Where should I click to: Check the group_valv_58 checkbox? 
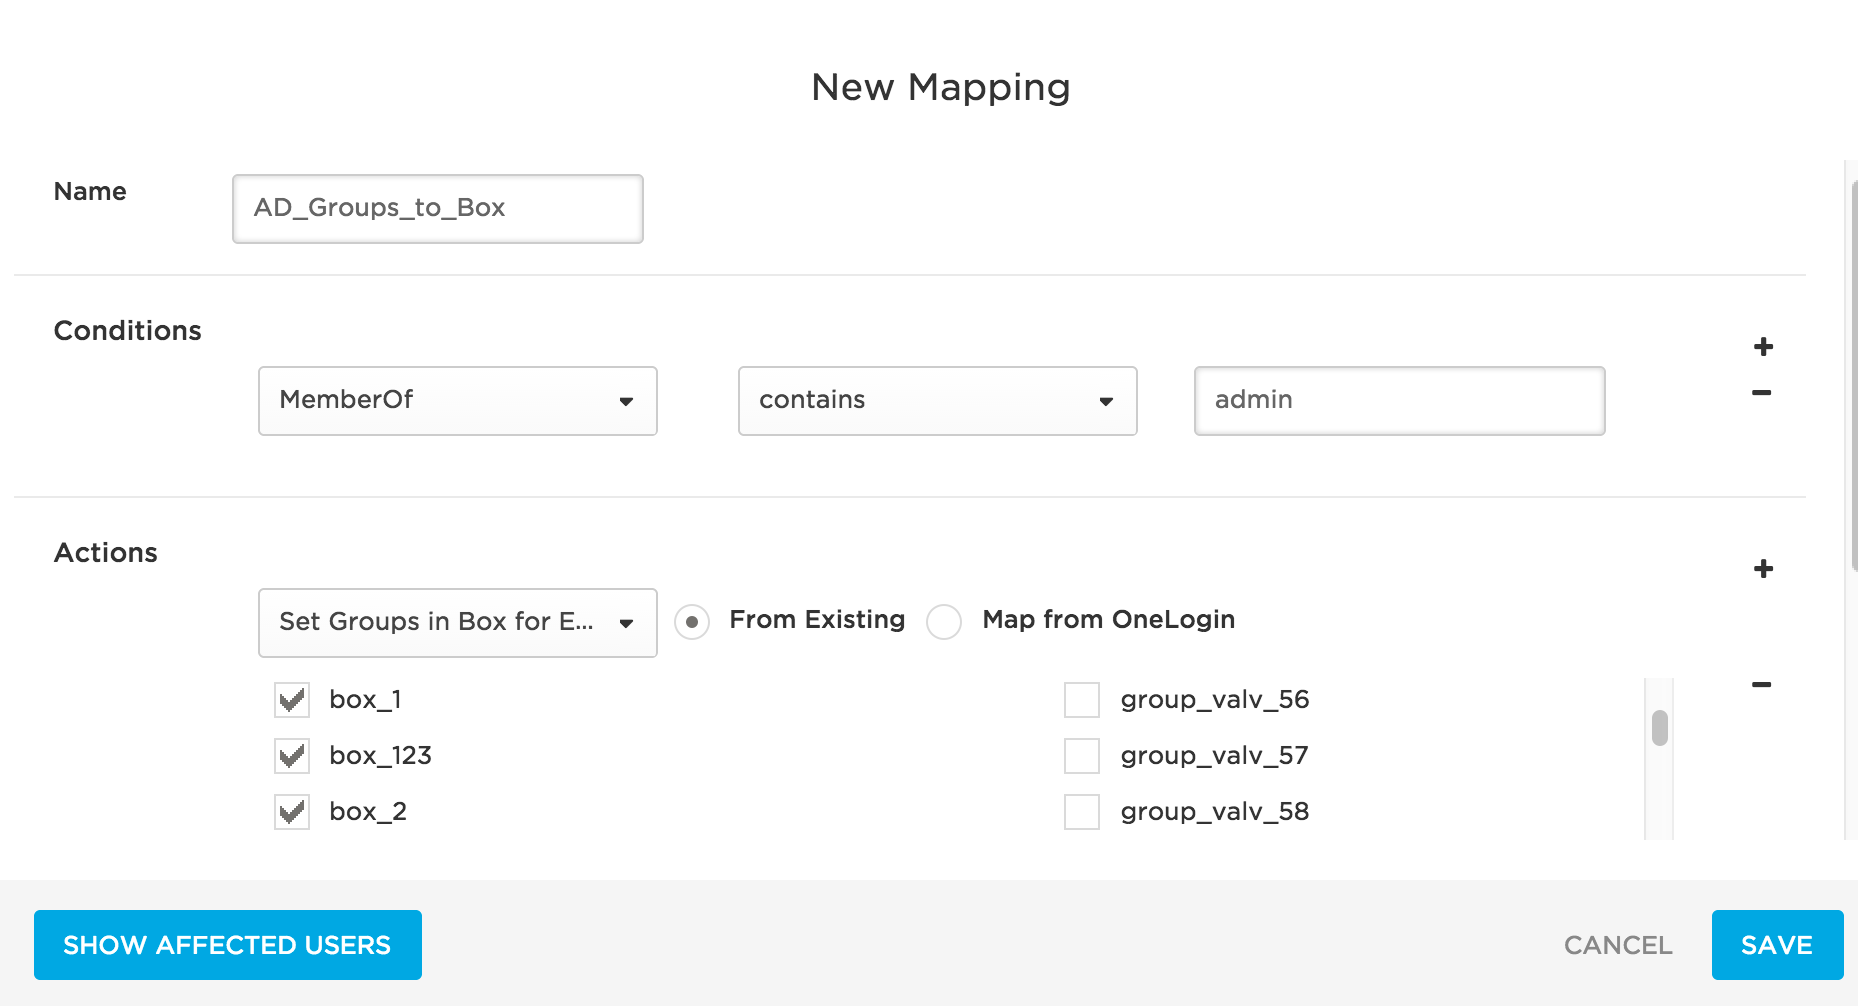[x=1082, y=812]
